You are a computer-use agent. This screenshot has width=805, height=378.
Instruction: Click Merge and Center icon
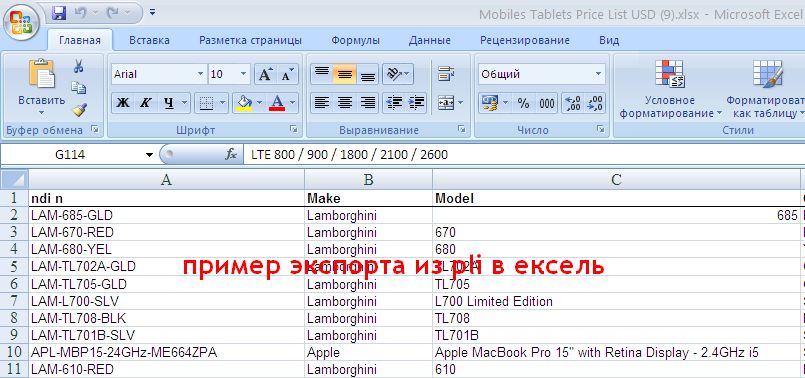[445, 103]
